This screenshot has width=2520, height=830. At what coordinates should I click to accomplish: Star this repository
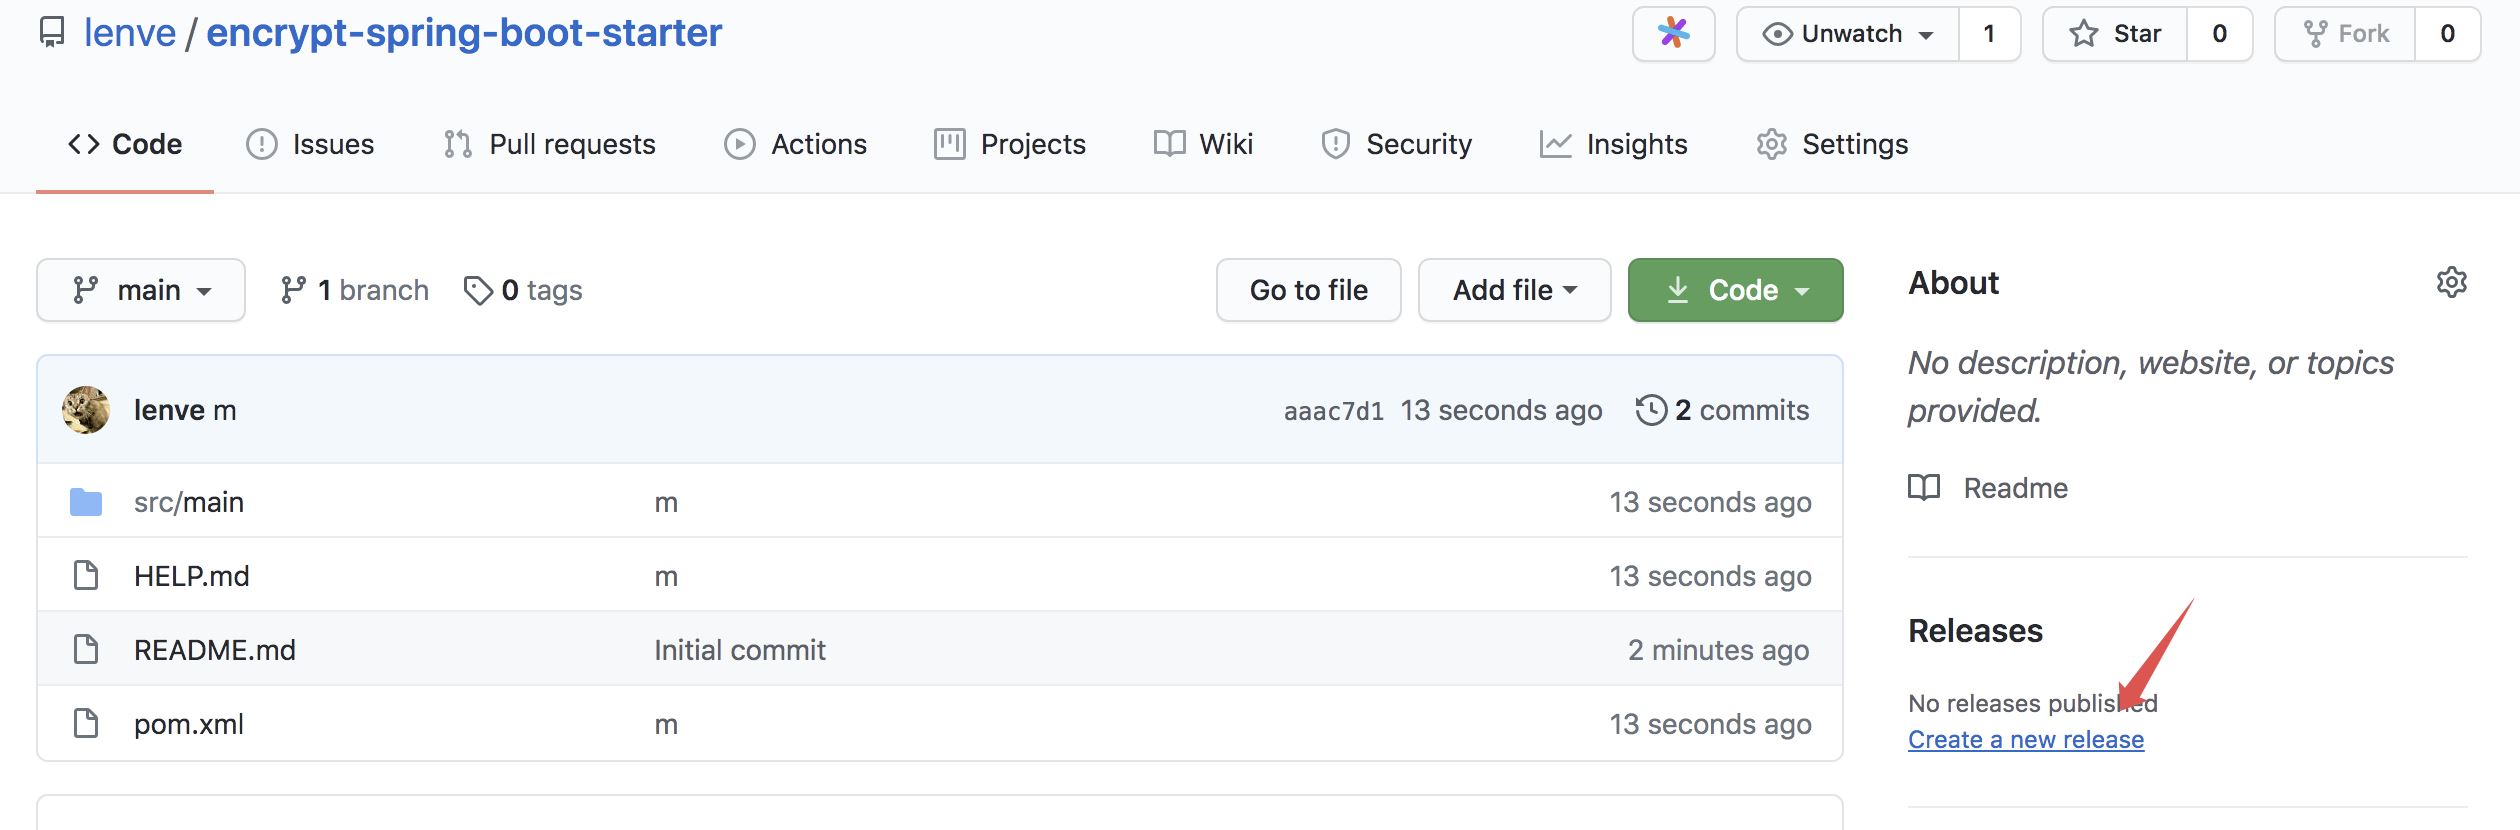(x=2114, y=34)
